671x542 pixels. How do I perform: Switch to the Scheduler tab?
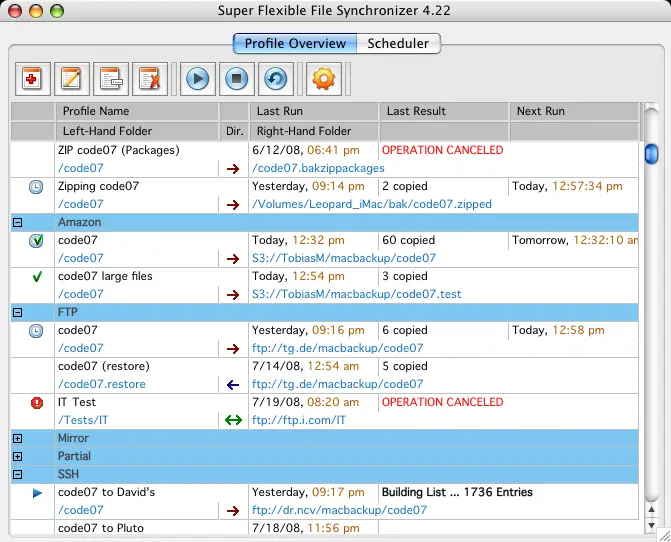(398, 43)
